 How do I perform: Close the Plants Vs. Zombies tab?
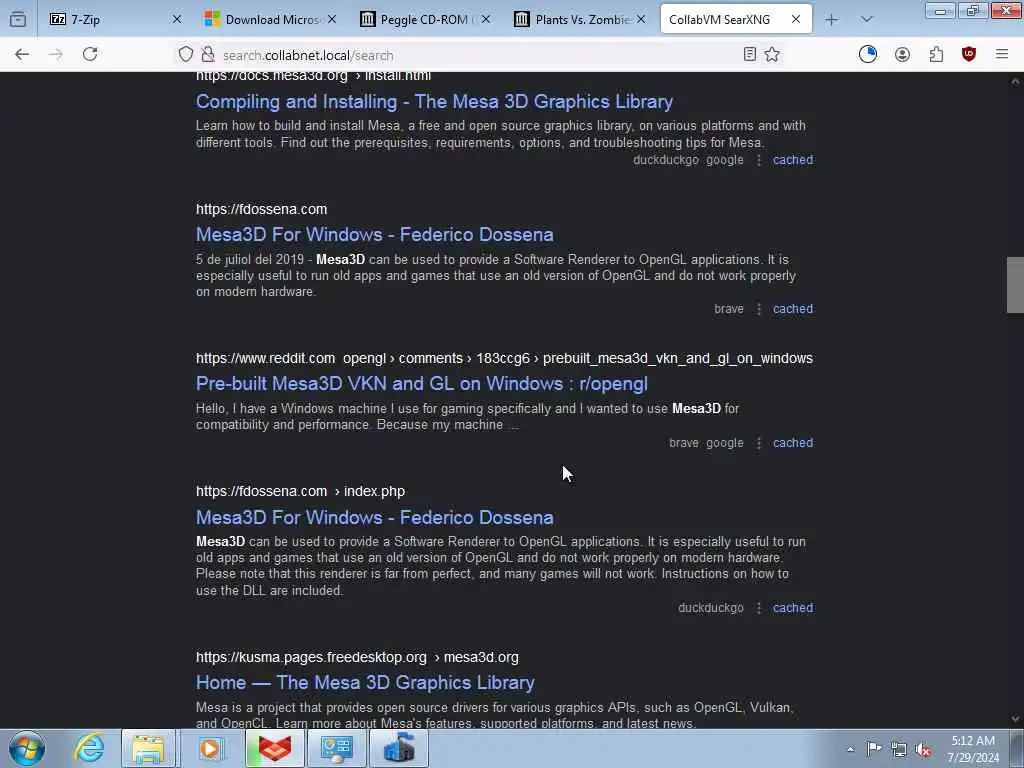pos(641,20)
